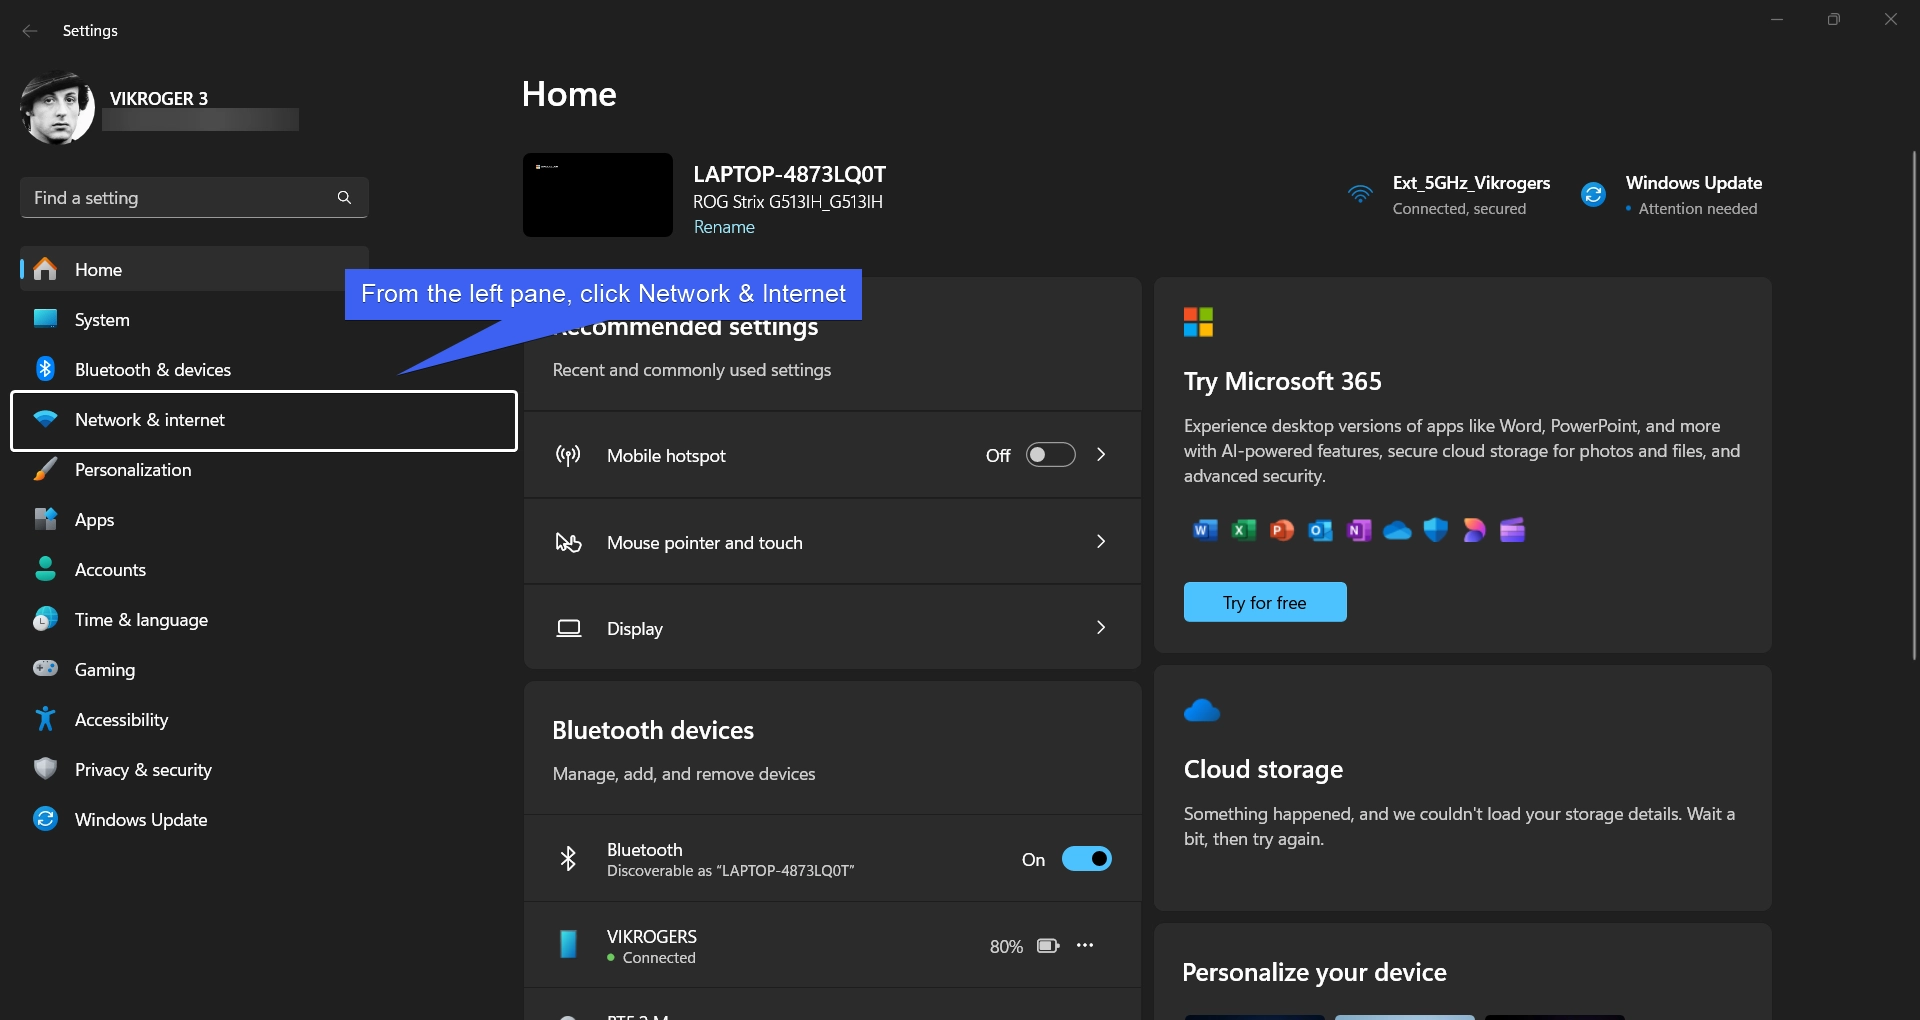Click the Wi-Fi icon beside Ext_5GHz_Vikrogers

pos(1360,194)
